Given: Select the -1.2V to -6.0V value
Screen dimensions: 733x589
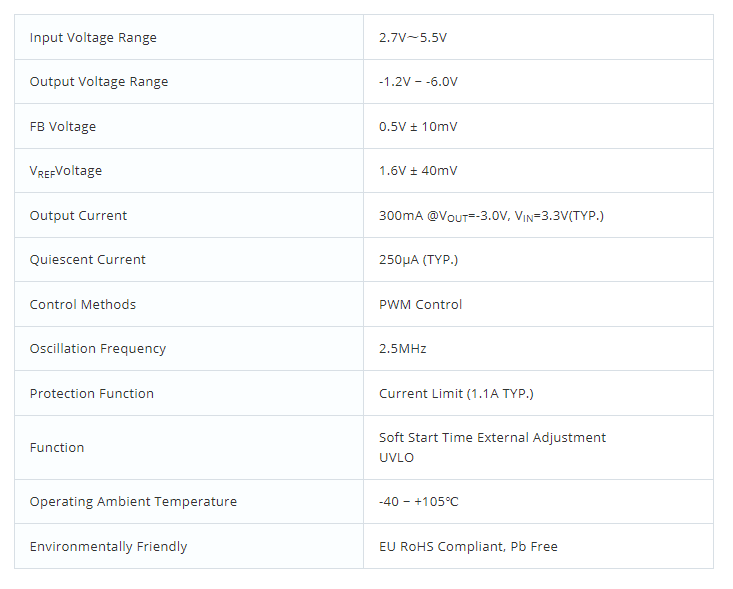Looking at the screenshot, I should (418, 82).
